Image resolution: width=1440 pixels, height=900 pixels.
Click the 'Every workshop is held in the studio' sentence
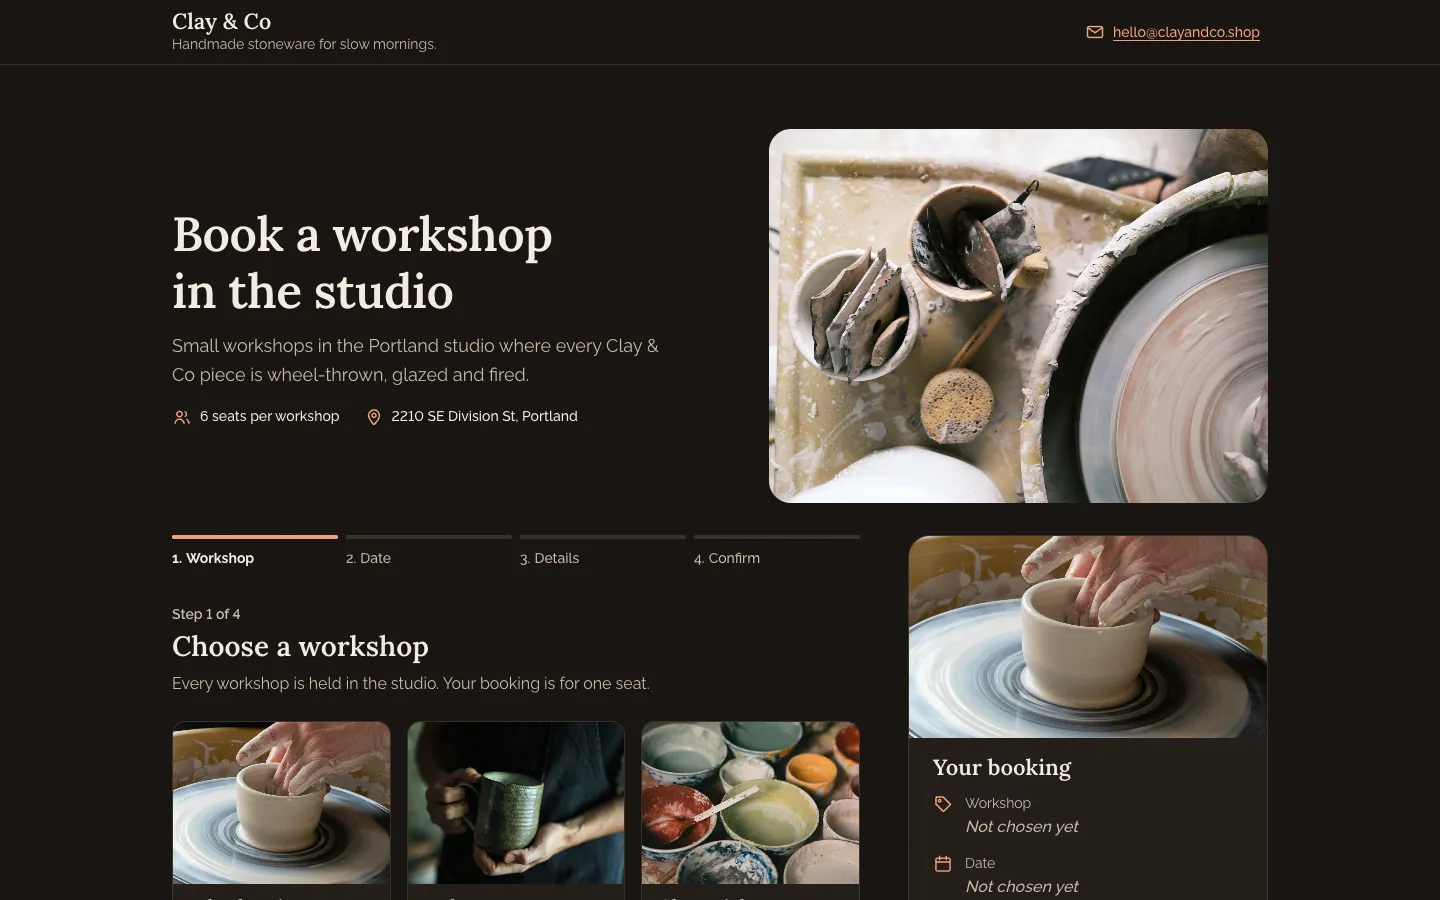(x=411, y=684)
